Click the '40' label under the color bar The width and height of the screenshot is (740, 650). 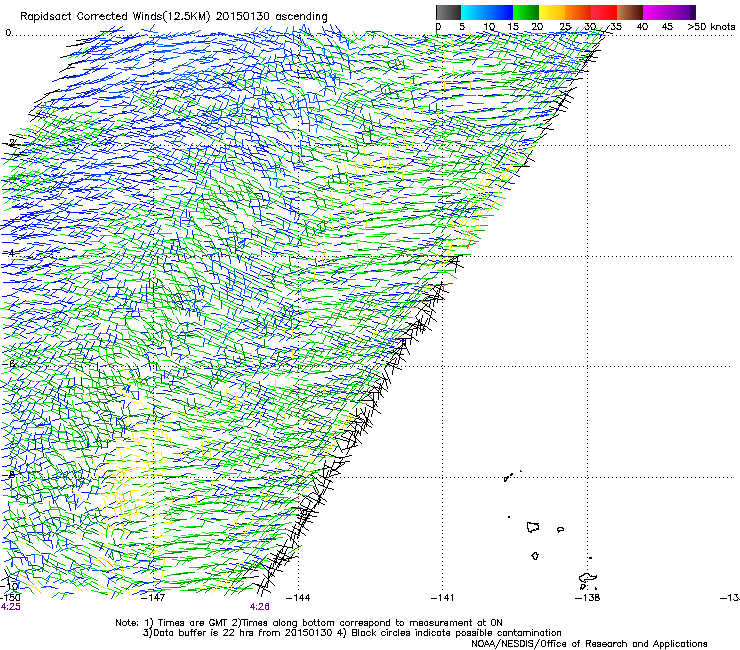(642, 27)
